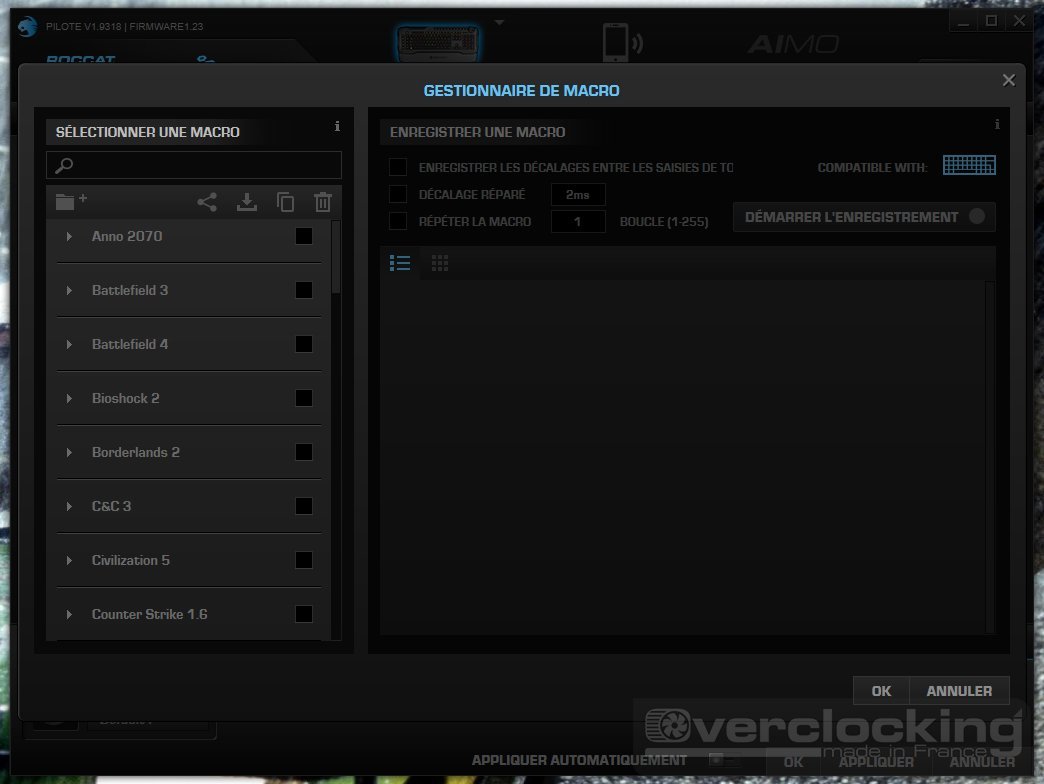Click the Annuler button in dialog

click(x=959, y=691)
